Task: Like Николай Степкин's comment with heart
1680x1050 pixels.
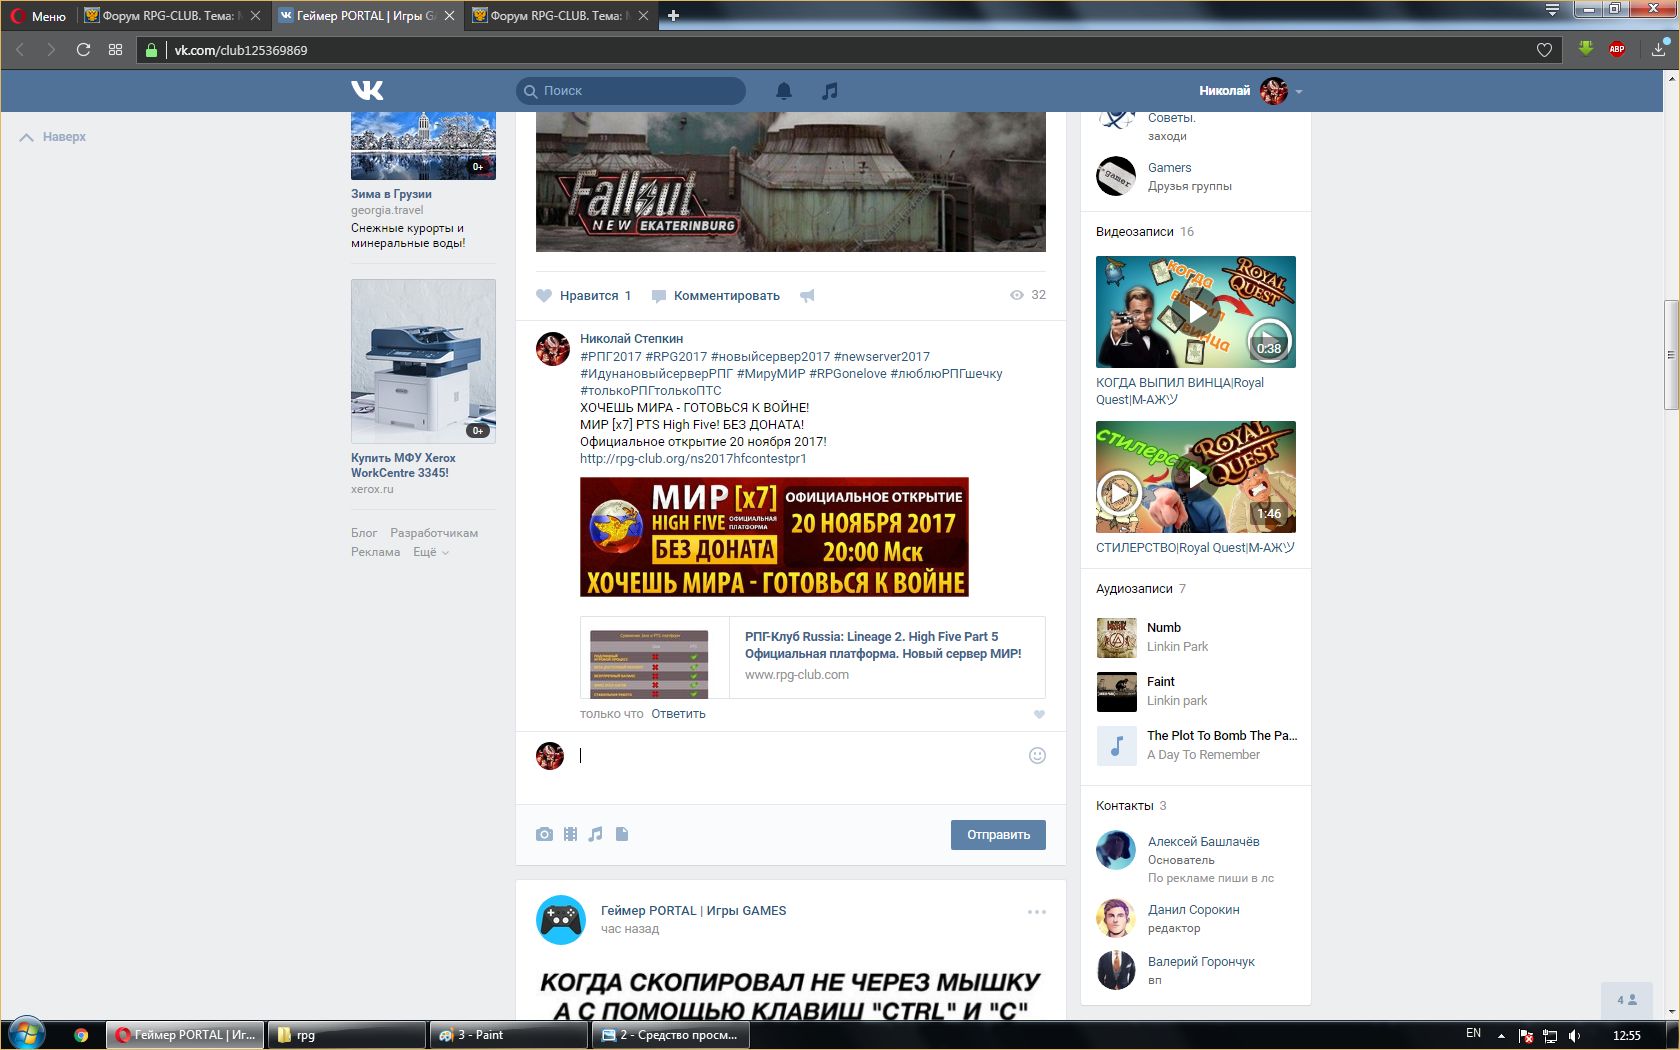Action: pyautogui.click(x=1039, y=714)
